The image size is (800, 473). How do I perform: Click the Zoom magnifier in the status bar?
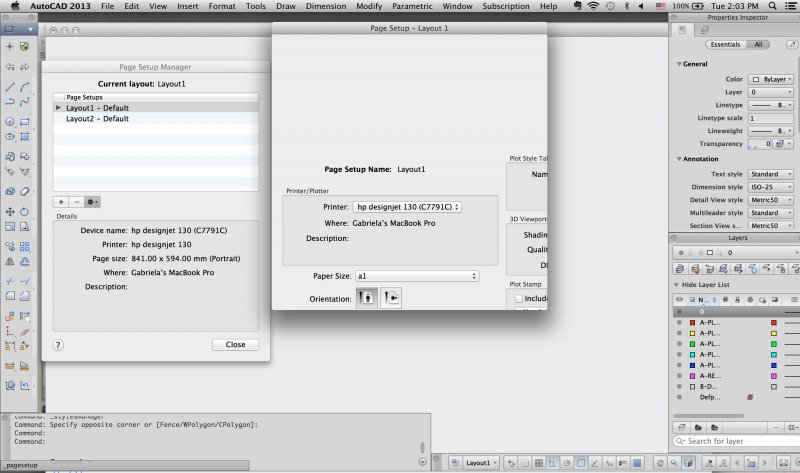[674, 463]
